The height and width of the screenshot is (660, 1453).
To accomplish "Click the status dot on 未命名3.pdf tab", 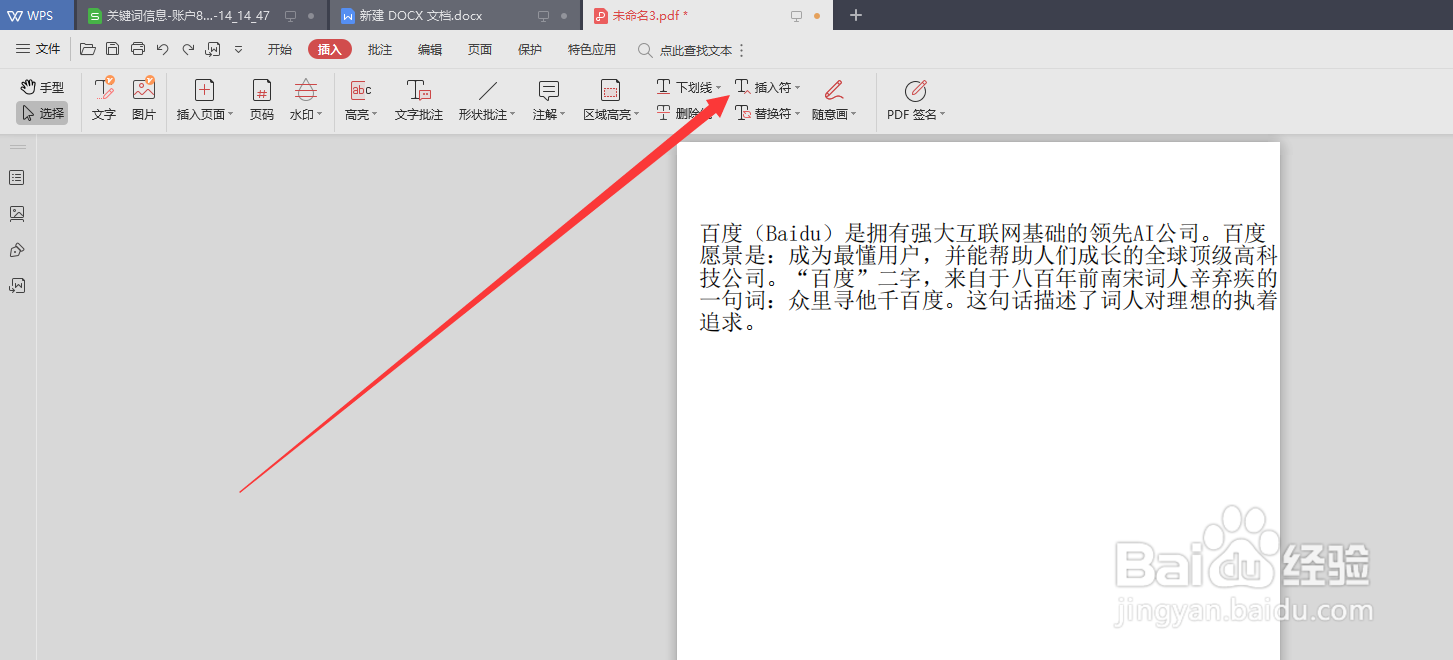I will point(817,16).
